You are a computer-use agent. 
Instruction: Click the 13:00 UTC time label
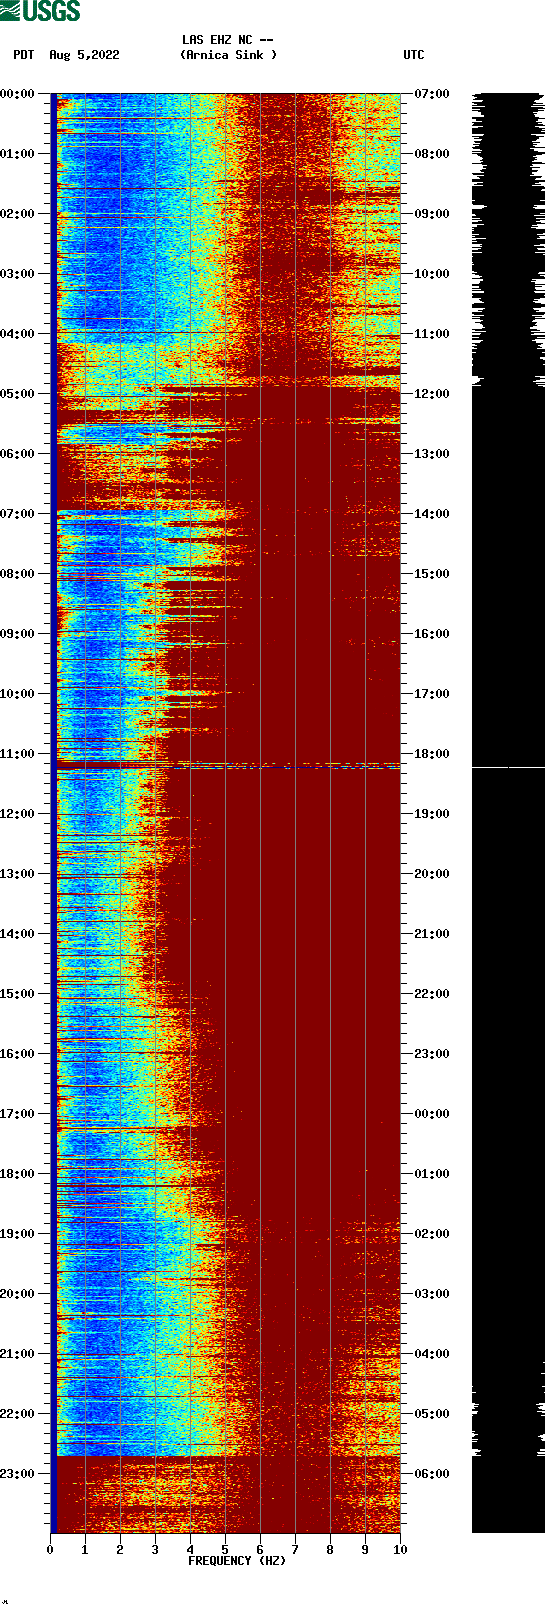point(432,454)
